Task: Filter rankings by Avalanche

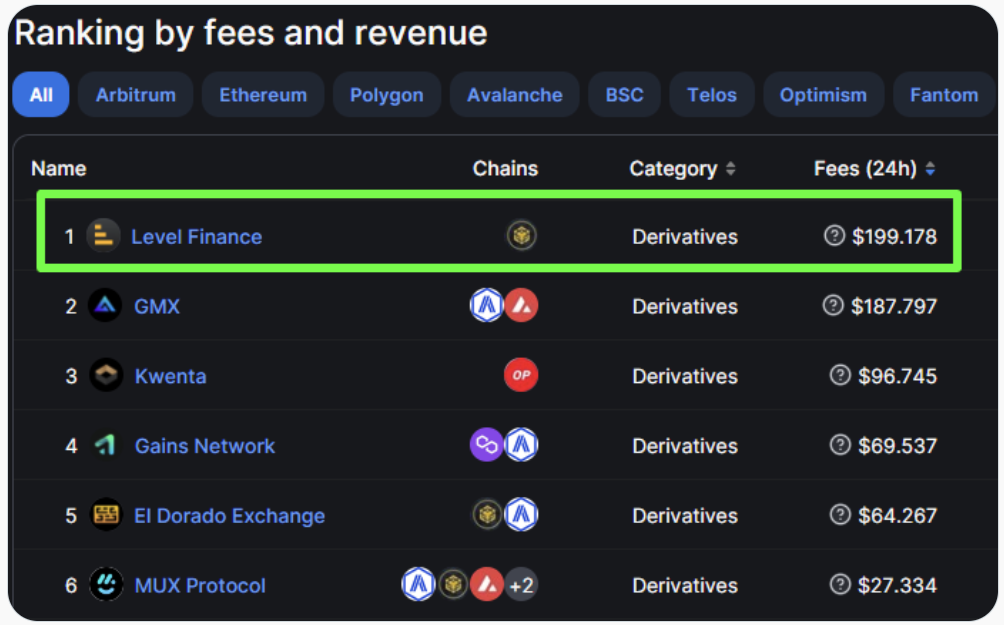Action: (514, 95)
